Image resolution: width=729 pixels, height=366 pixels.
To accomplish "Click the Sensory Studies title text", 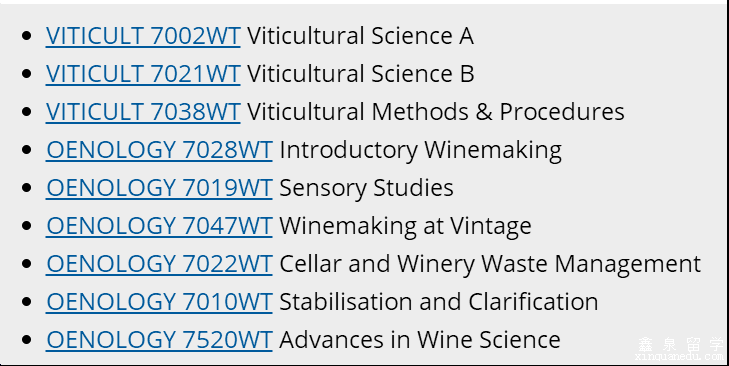I will coord(366,189).
